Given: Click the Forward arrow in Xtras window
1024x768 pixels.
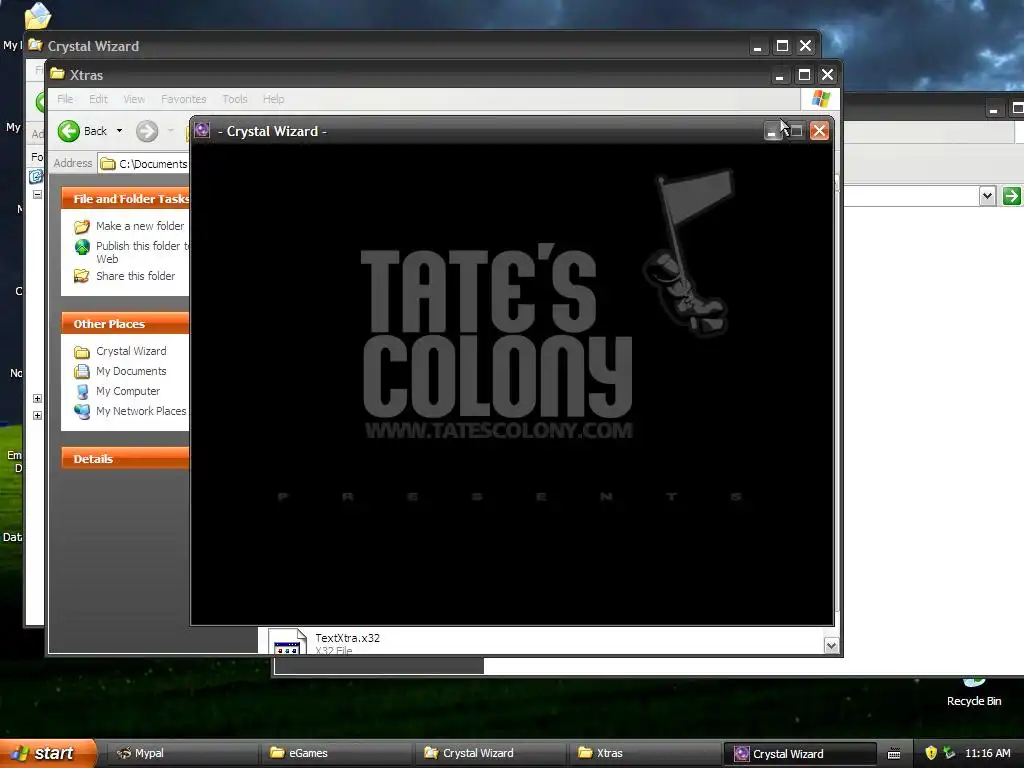Looking at the screenshot, I should pyautogui.click(x=147, y=131).
